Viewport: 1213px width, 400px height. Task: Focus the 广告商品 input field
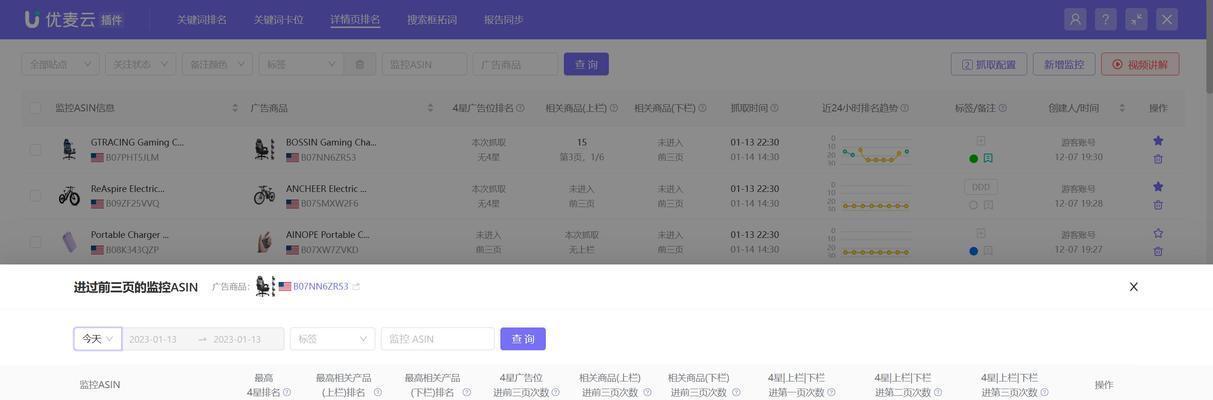click(515, 64)
